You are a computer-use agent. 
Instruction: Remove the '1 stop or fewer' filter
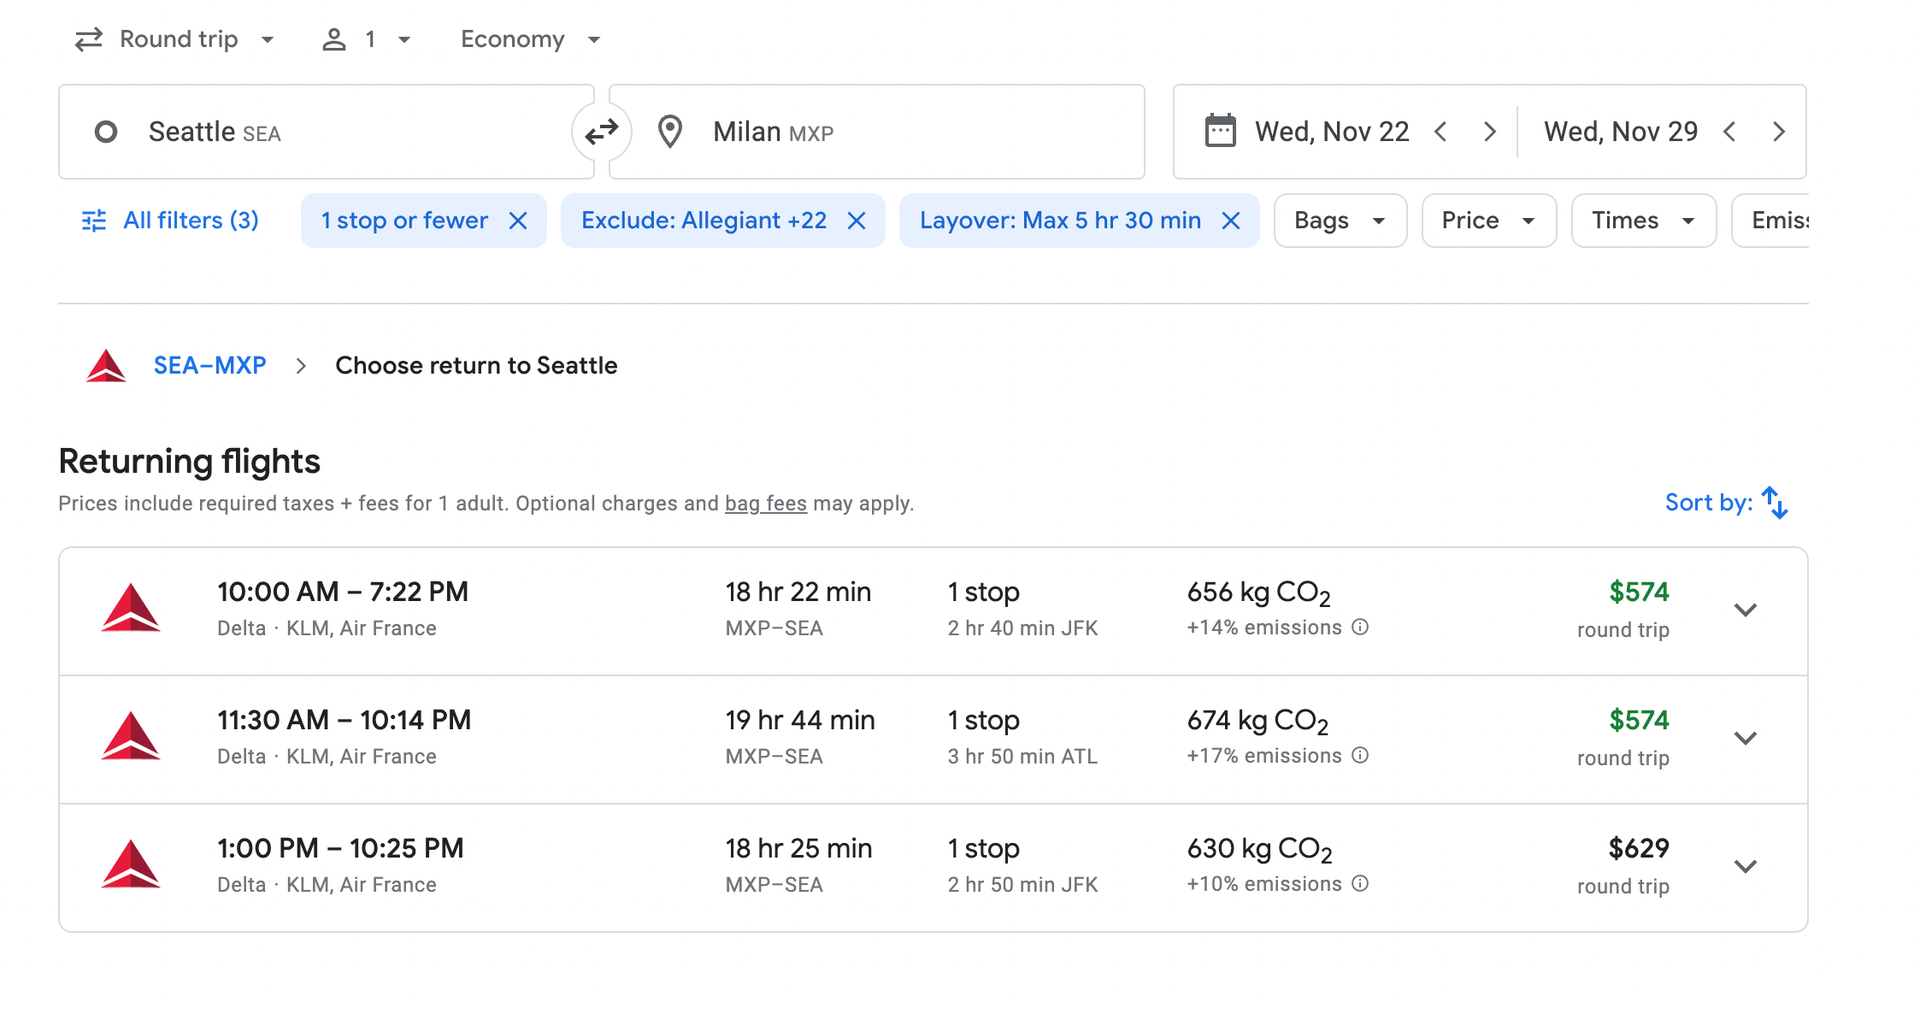point(518,220)
